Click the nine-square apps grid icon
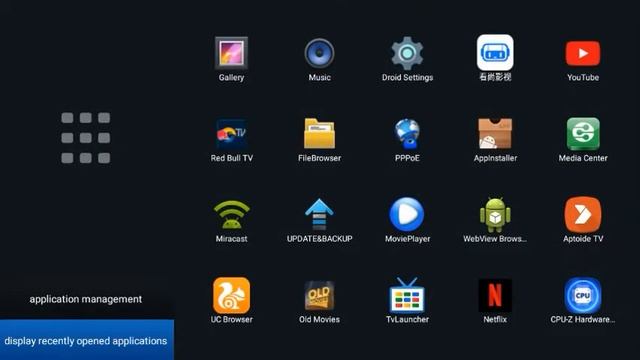The width and height of the screenshot is (640, 360). tap(86, 138)
